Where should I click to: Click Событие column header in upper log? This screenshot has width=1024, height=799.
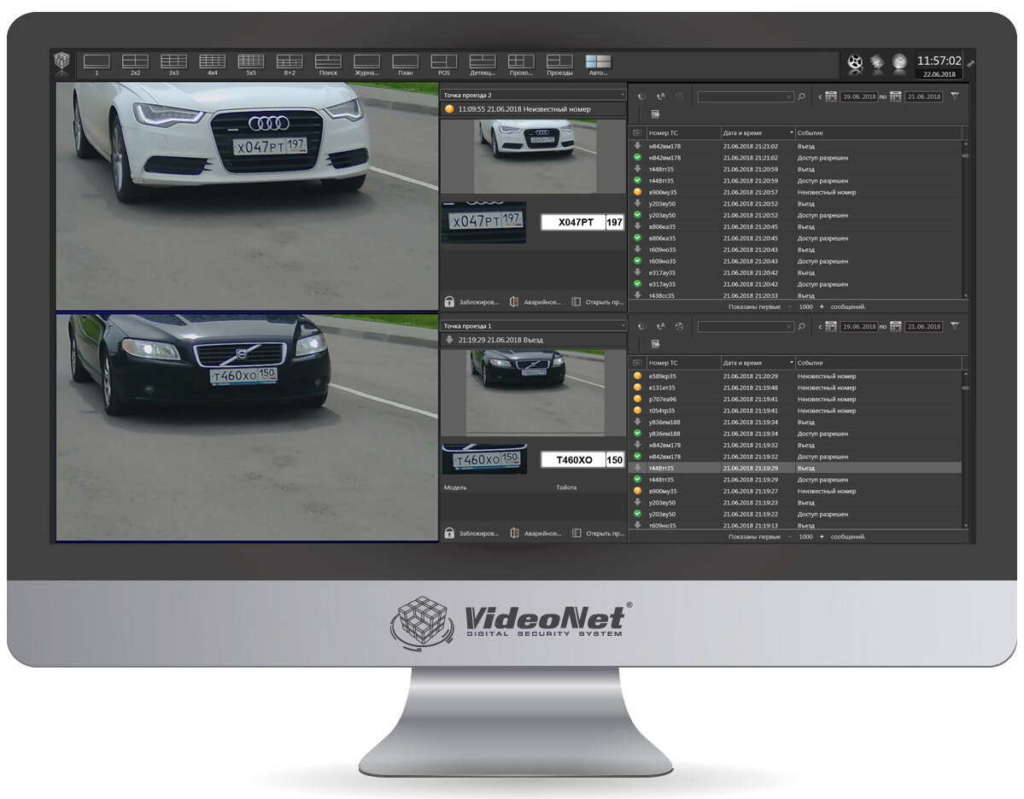click(x=878, y=133)
